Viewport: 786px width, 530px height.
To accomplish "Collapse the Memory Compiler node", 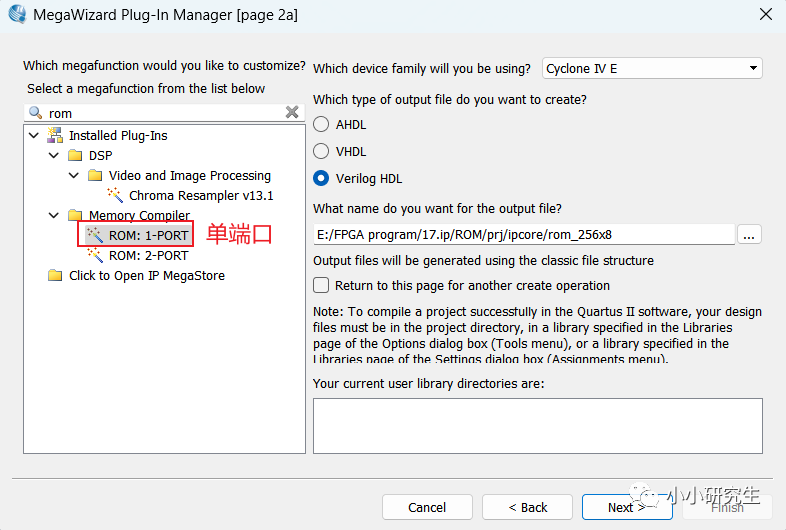I will click(54, 215).
